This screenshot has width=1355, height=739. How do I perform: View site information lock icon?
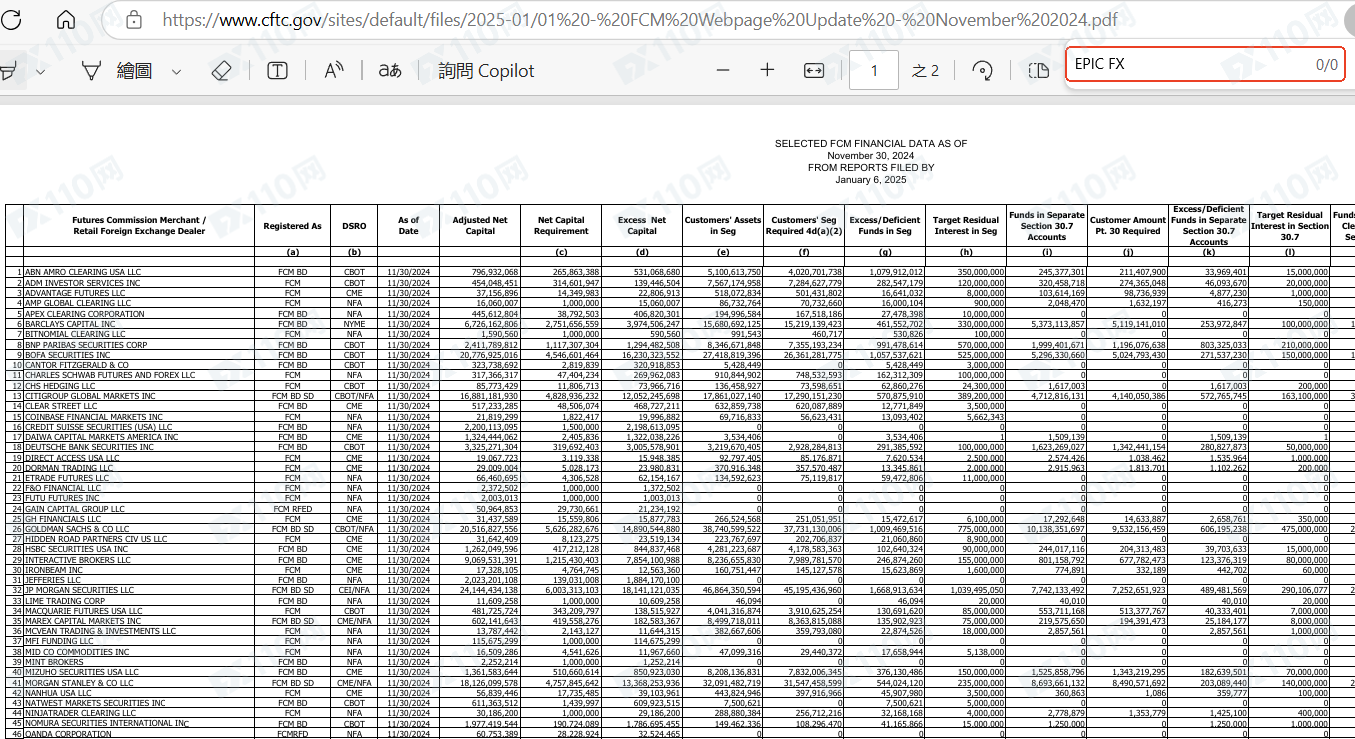coord(134,20)
